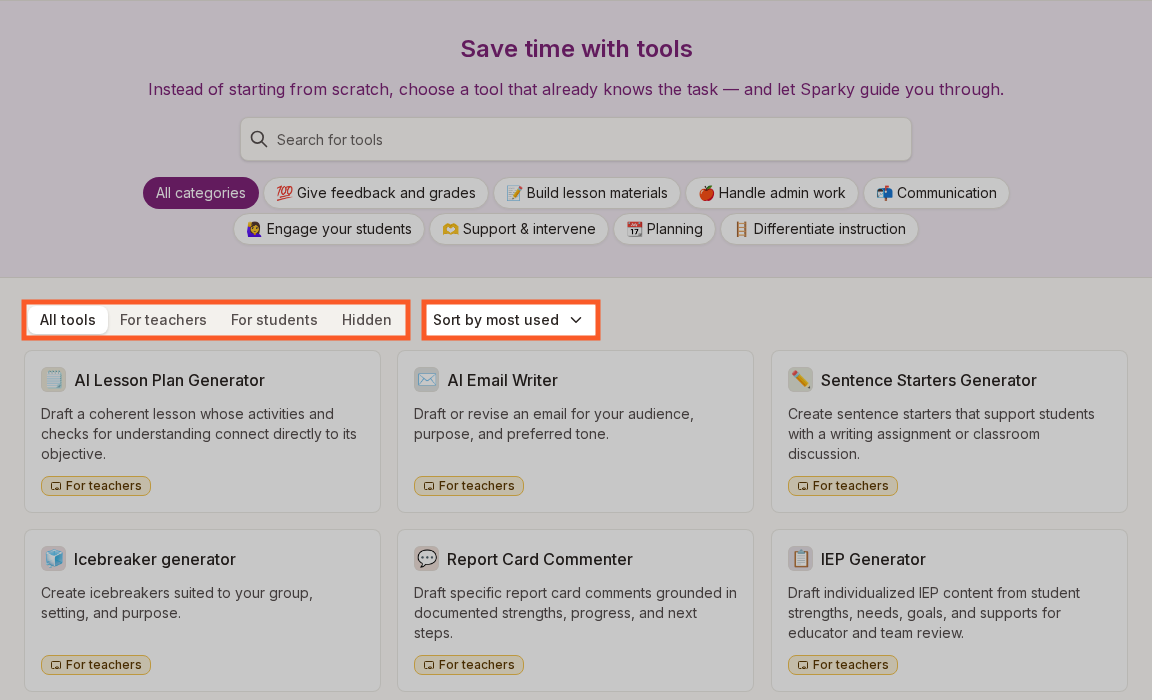This screenshot has width=1152, height=700.
Task: Click the AI Email Writer envelope icon
Action: pos(426,380)
